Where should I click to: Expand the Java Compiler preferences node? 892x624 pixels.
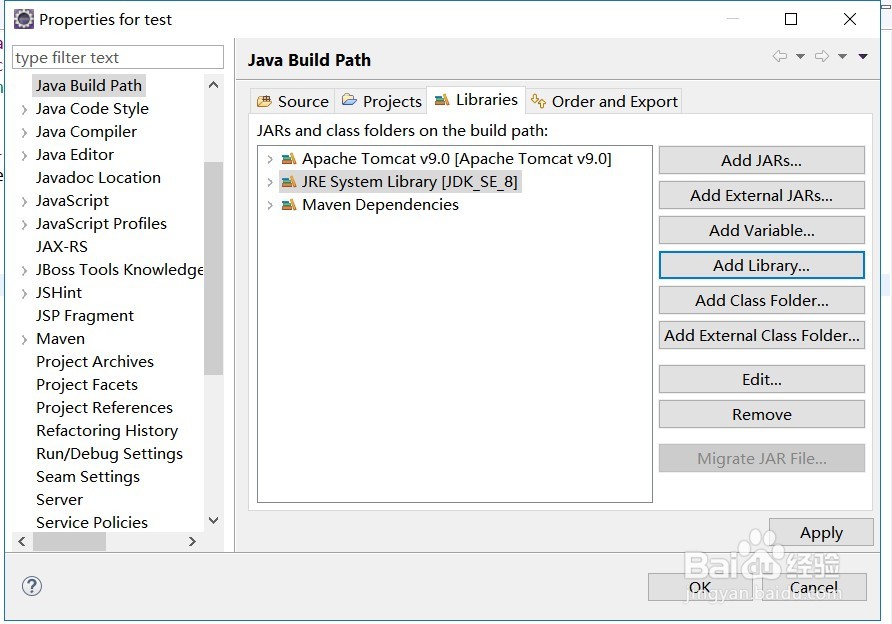[24, 132]
